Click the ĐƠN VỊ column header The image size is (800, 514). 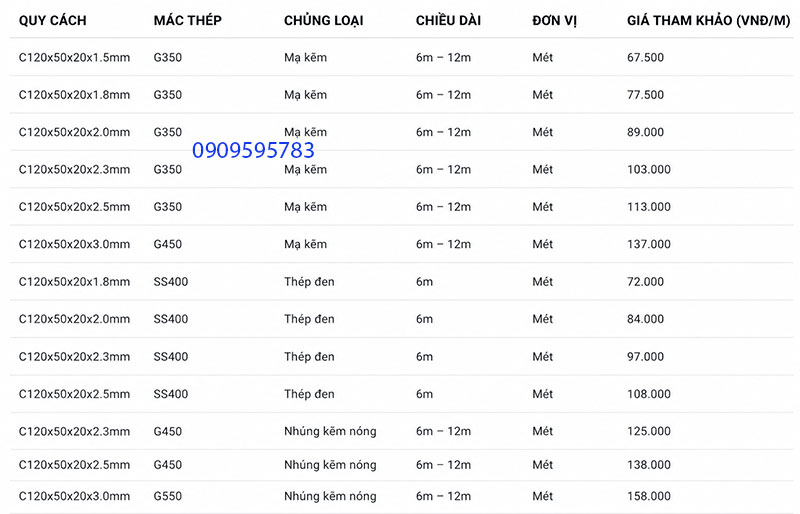click(554, 21)
